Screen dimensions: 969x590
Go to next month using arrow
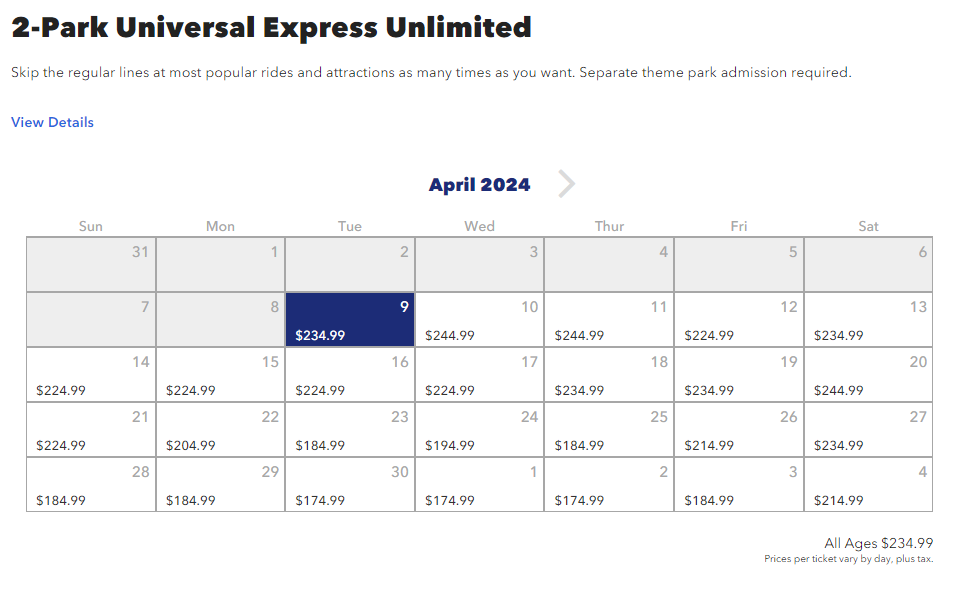point(567,184)
